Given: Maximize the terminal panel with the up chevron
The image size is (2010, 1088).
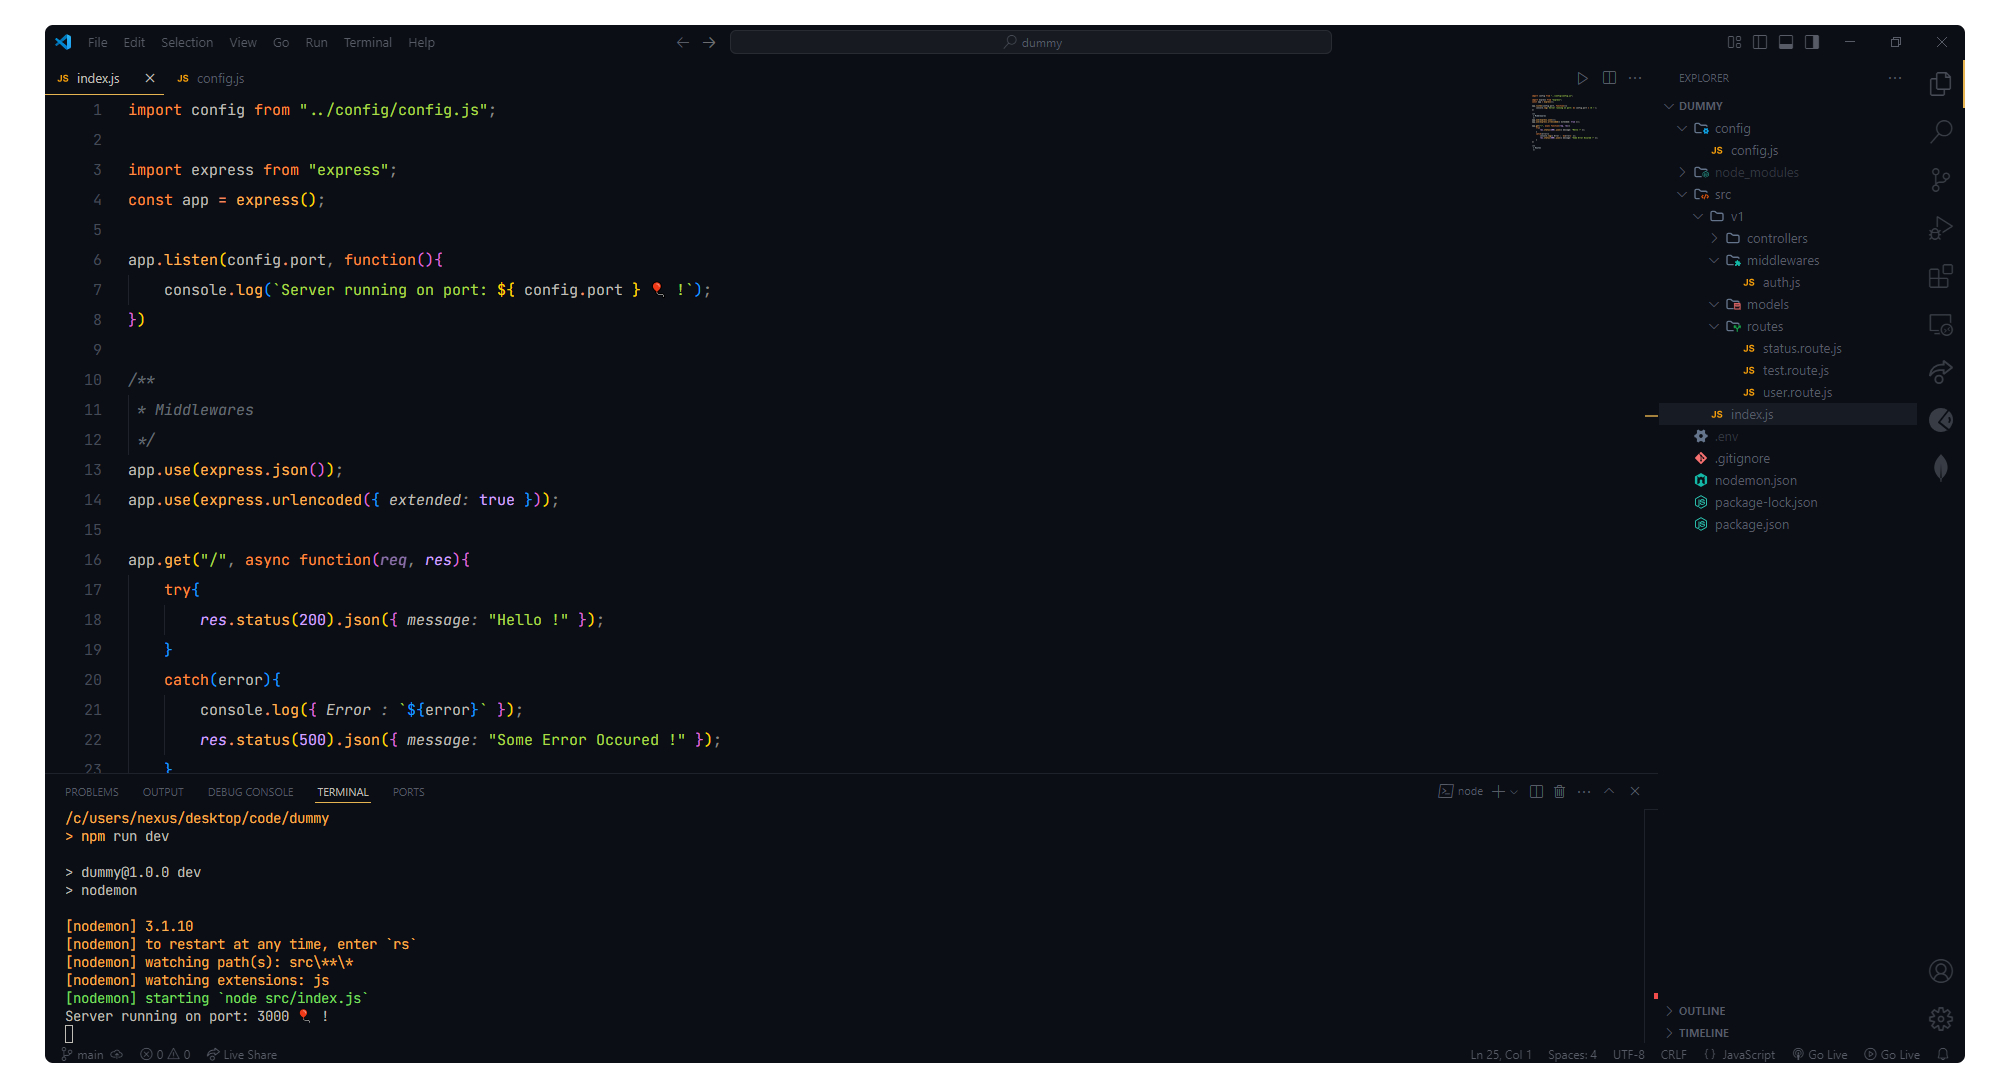Looking at the screenshot, I should coord(1609,792).
